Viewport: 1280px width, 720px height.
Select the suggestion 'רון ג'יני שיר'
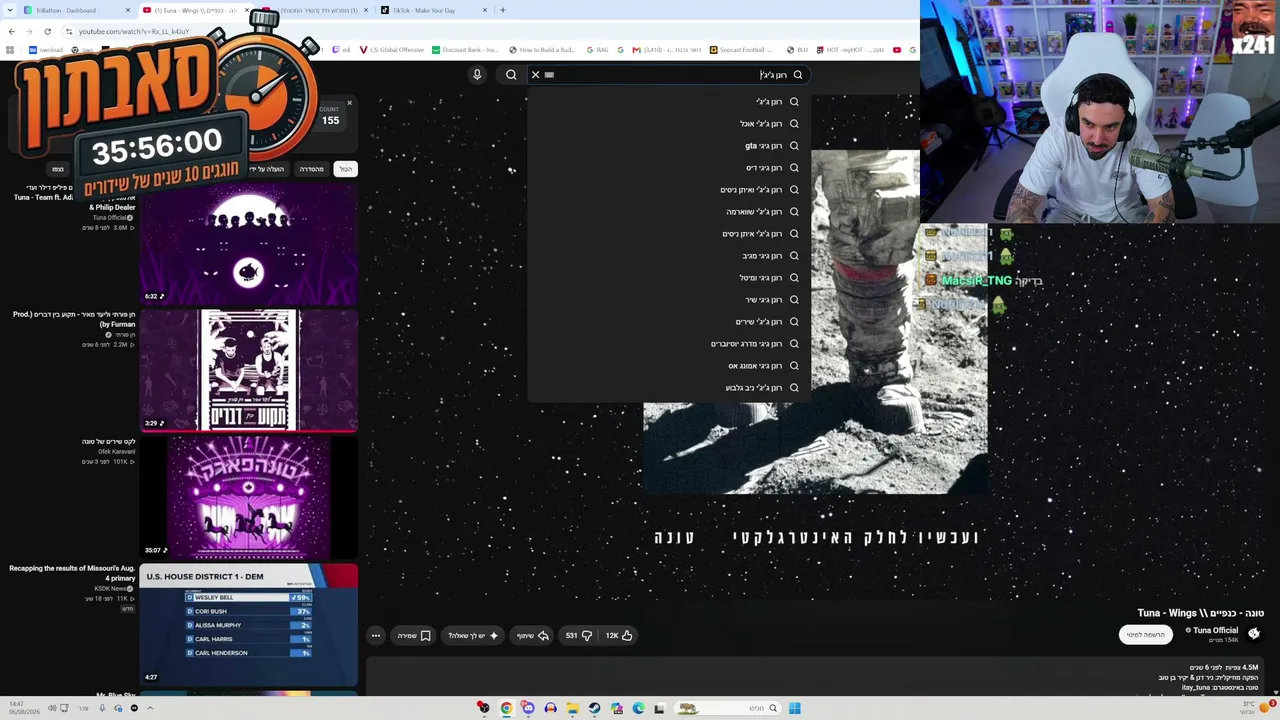pyautogui.click(x=668, y=300)
